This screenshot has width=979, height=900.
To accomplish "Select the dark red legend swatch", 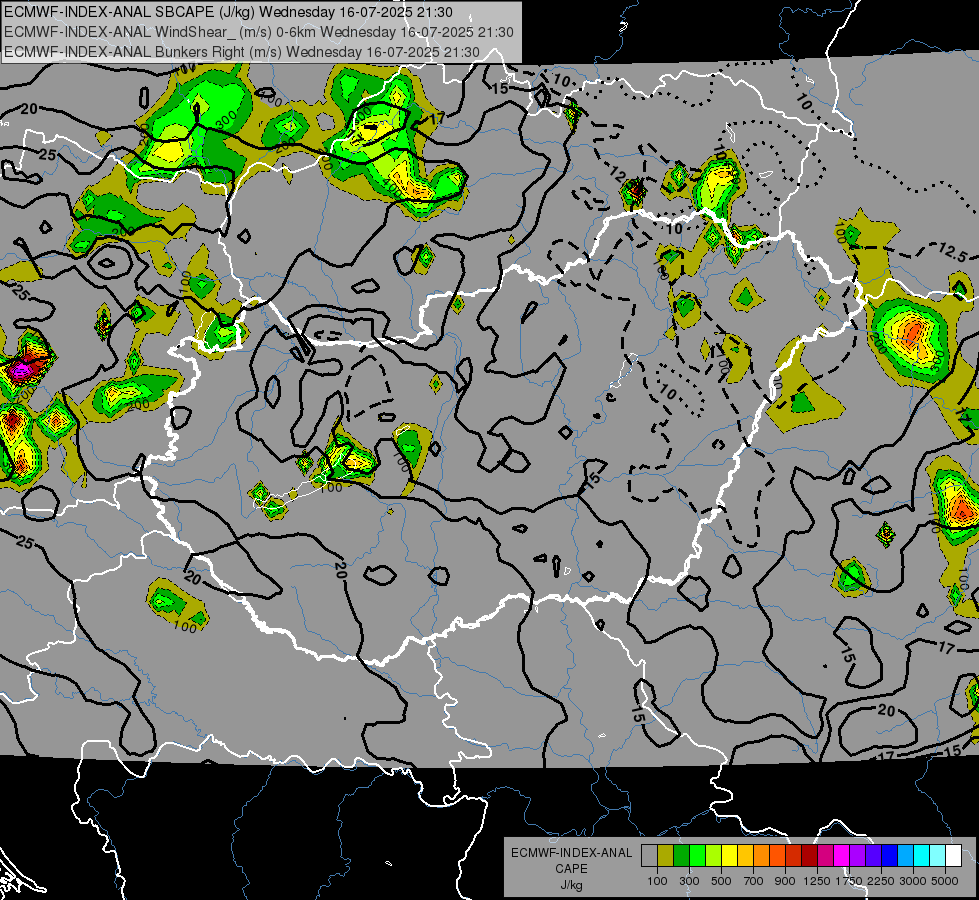I will [x=809, y=855].
